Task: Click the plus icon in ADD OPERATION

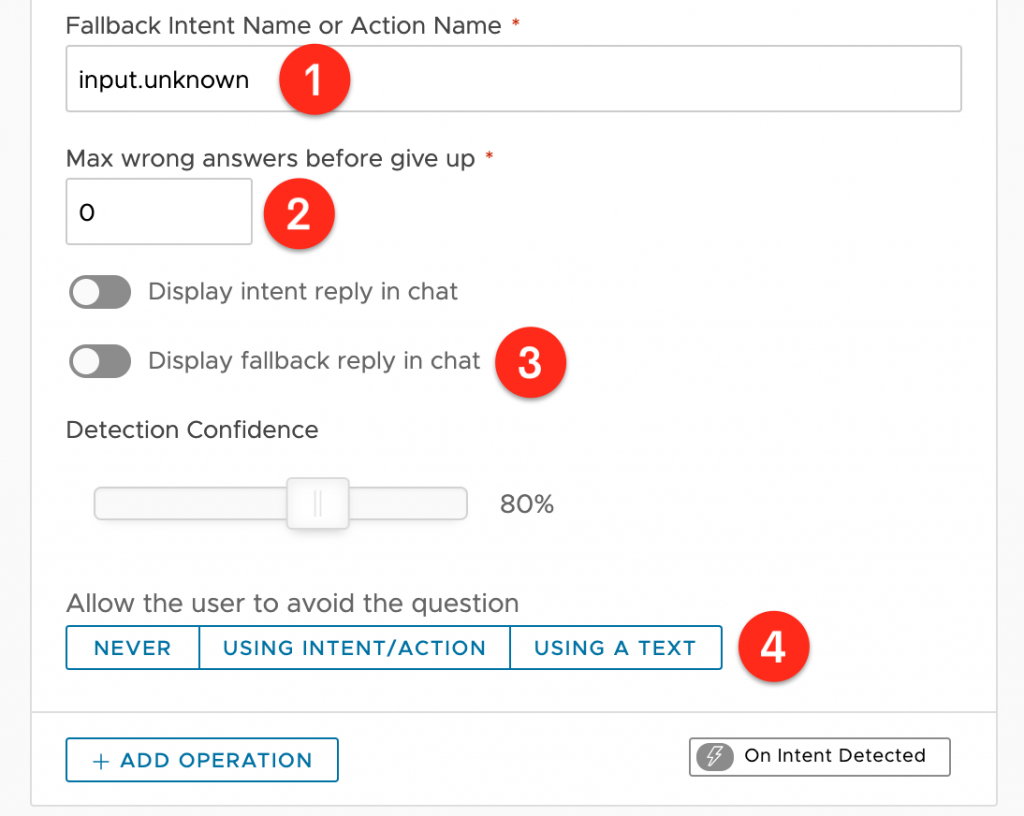Action: click(101, 761)
